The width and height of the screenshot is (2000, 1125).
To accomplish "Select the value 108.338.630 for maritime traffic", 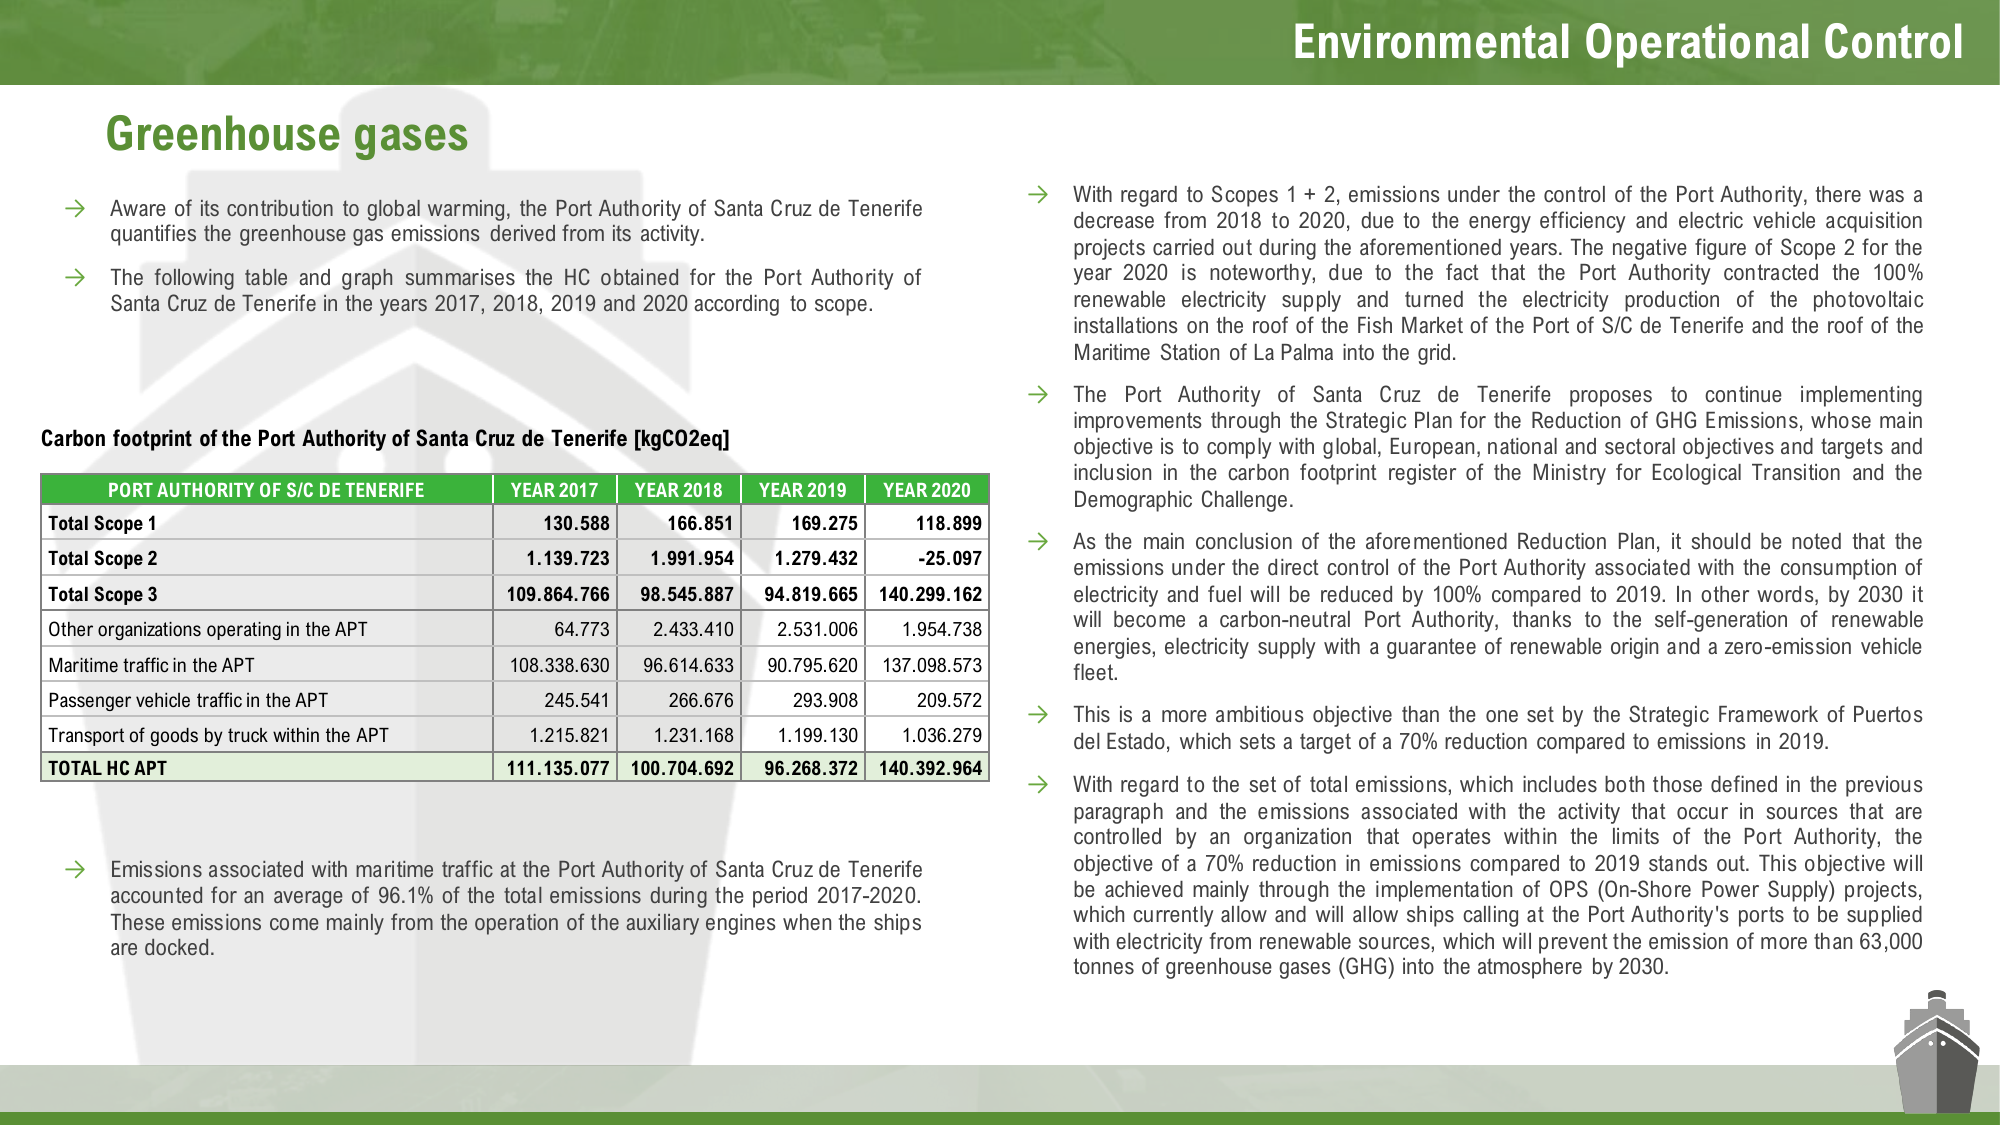I will pos(559,665).
